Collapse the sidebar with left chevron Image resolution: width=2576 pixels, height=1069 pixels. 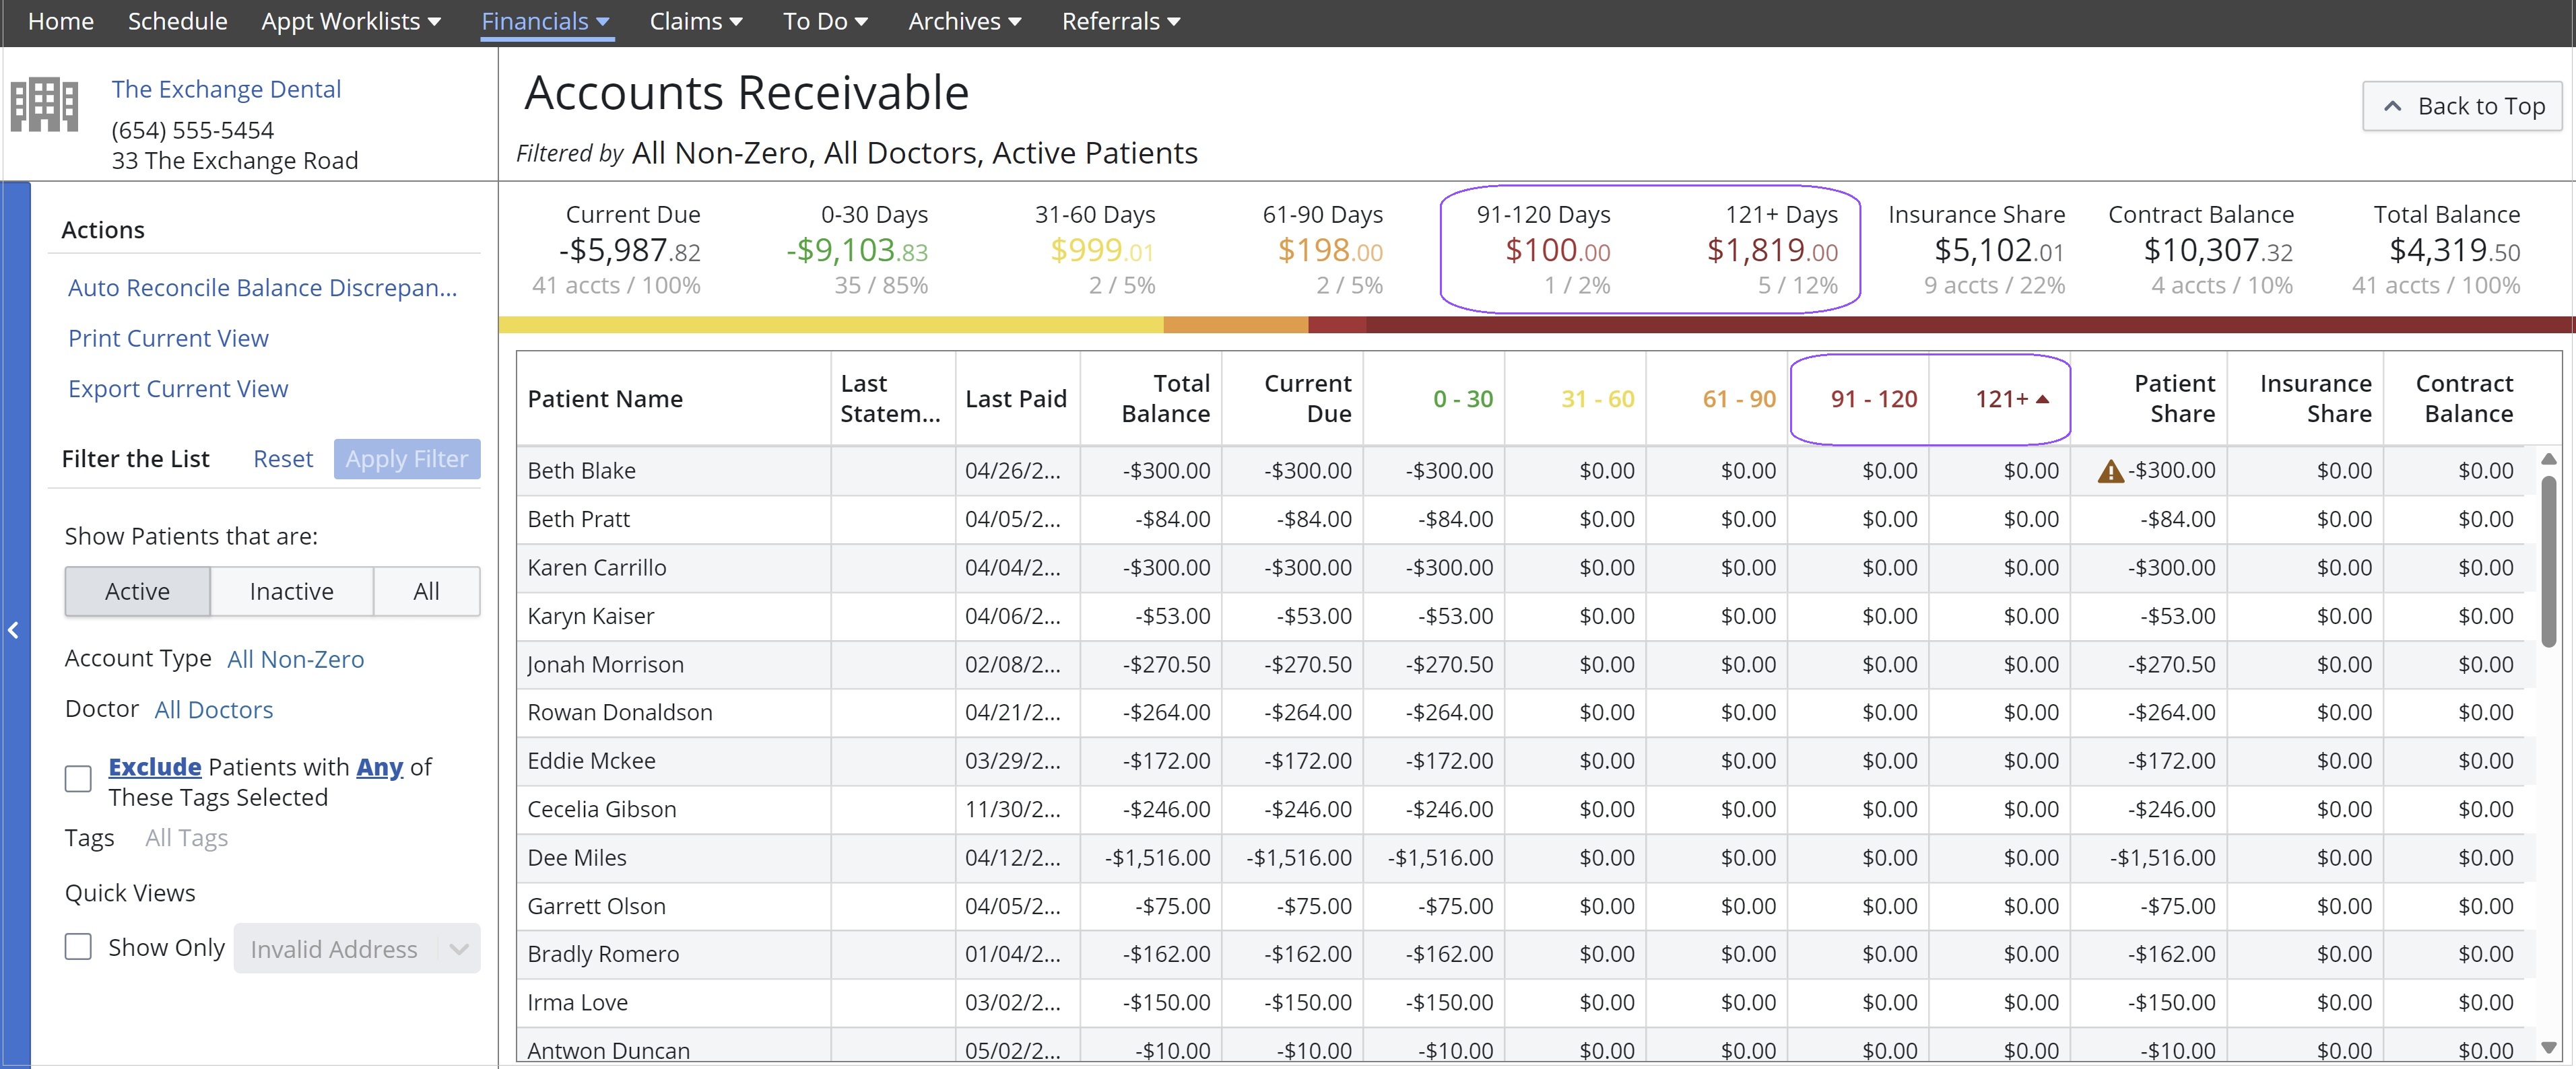click(14, 630)
